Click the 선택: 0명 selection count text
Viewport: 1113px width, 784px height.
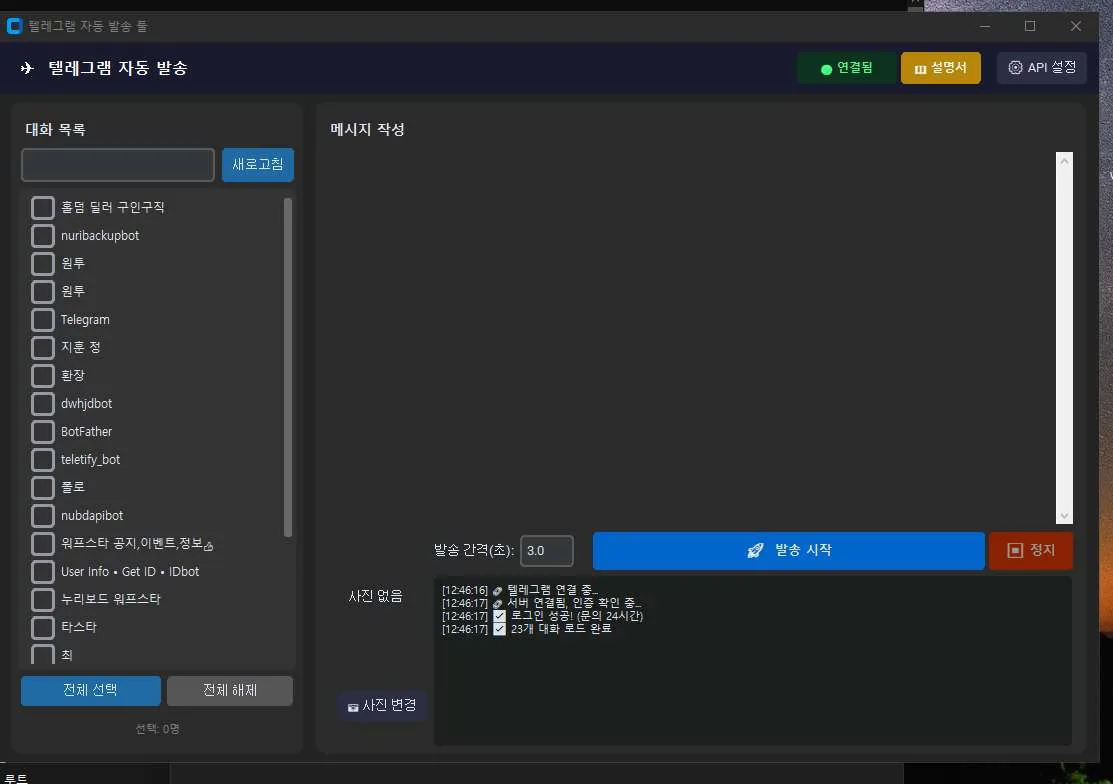point(158,729)
